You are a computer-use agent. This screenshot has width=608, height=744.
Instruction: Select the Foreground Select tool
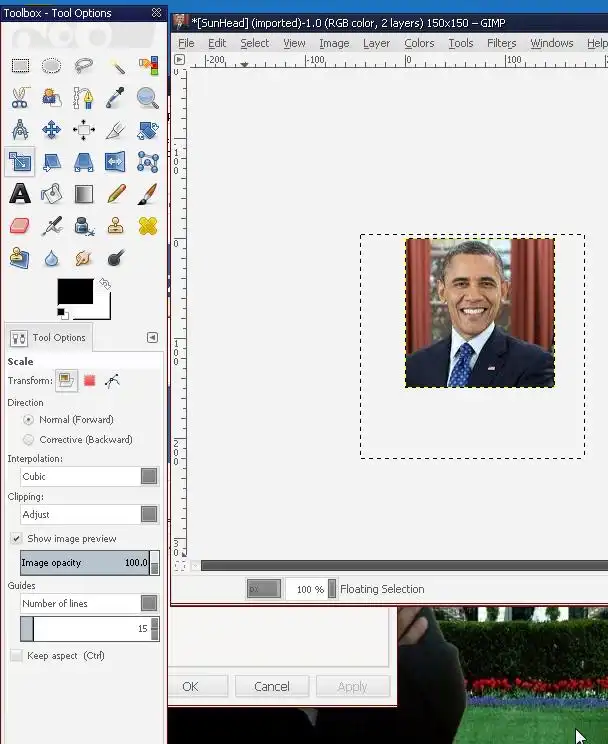(52, 98)
